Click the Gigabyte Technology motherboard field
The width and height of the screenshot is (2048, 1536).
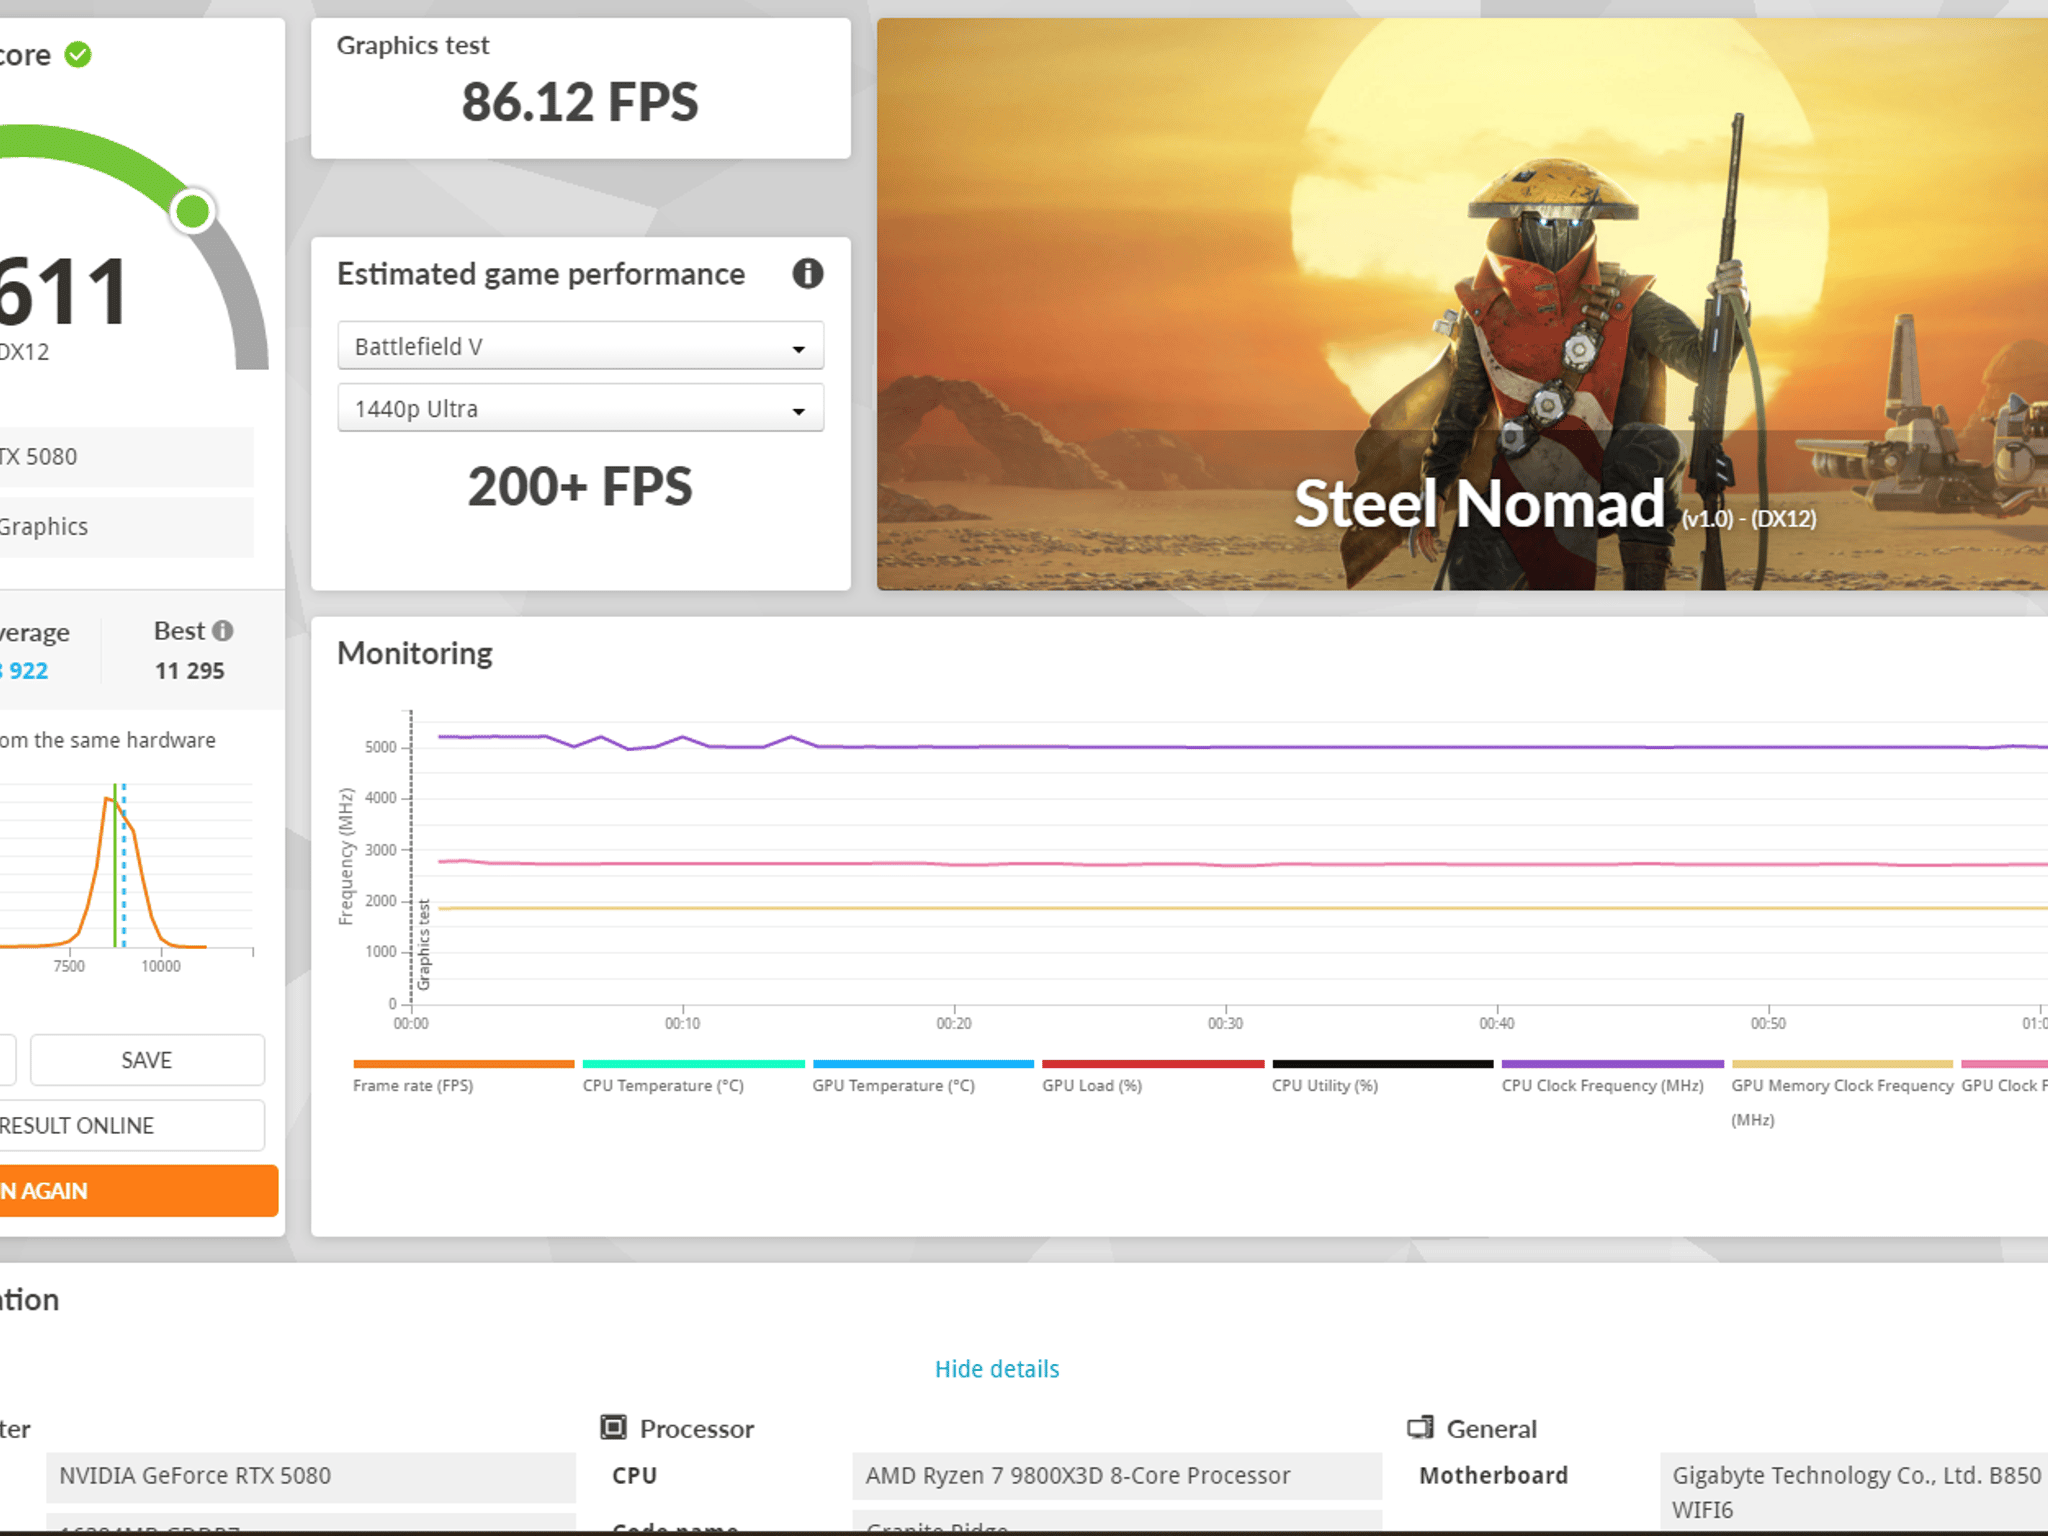coord(1854,1492)
